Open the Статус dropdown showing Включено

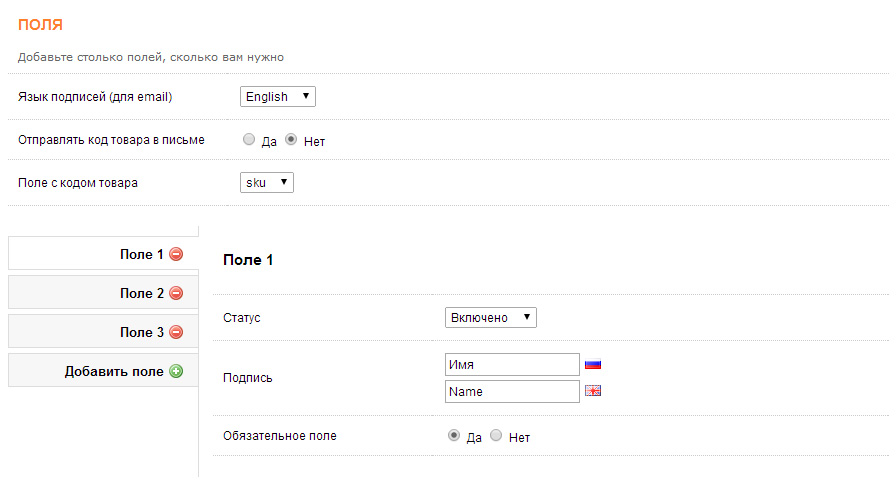click(x=490, y=317)
